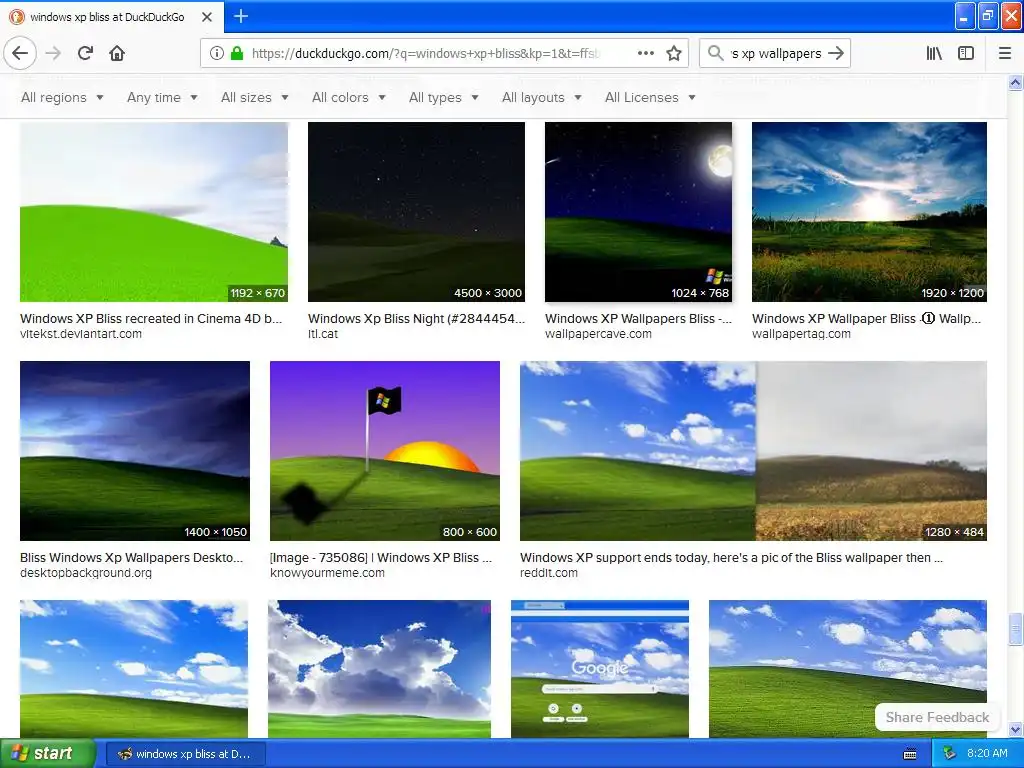Open a new tab with plus button

(x=241, y=16)
